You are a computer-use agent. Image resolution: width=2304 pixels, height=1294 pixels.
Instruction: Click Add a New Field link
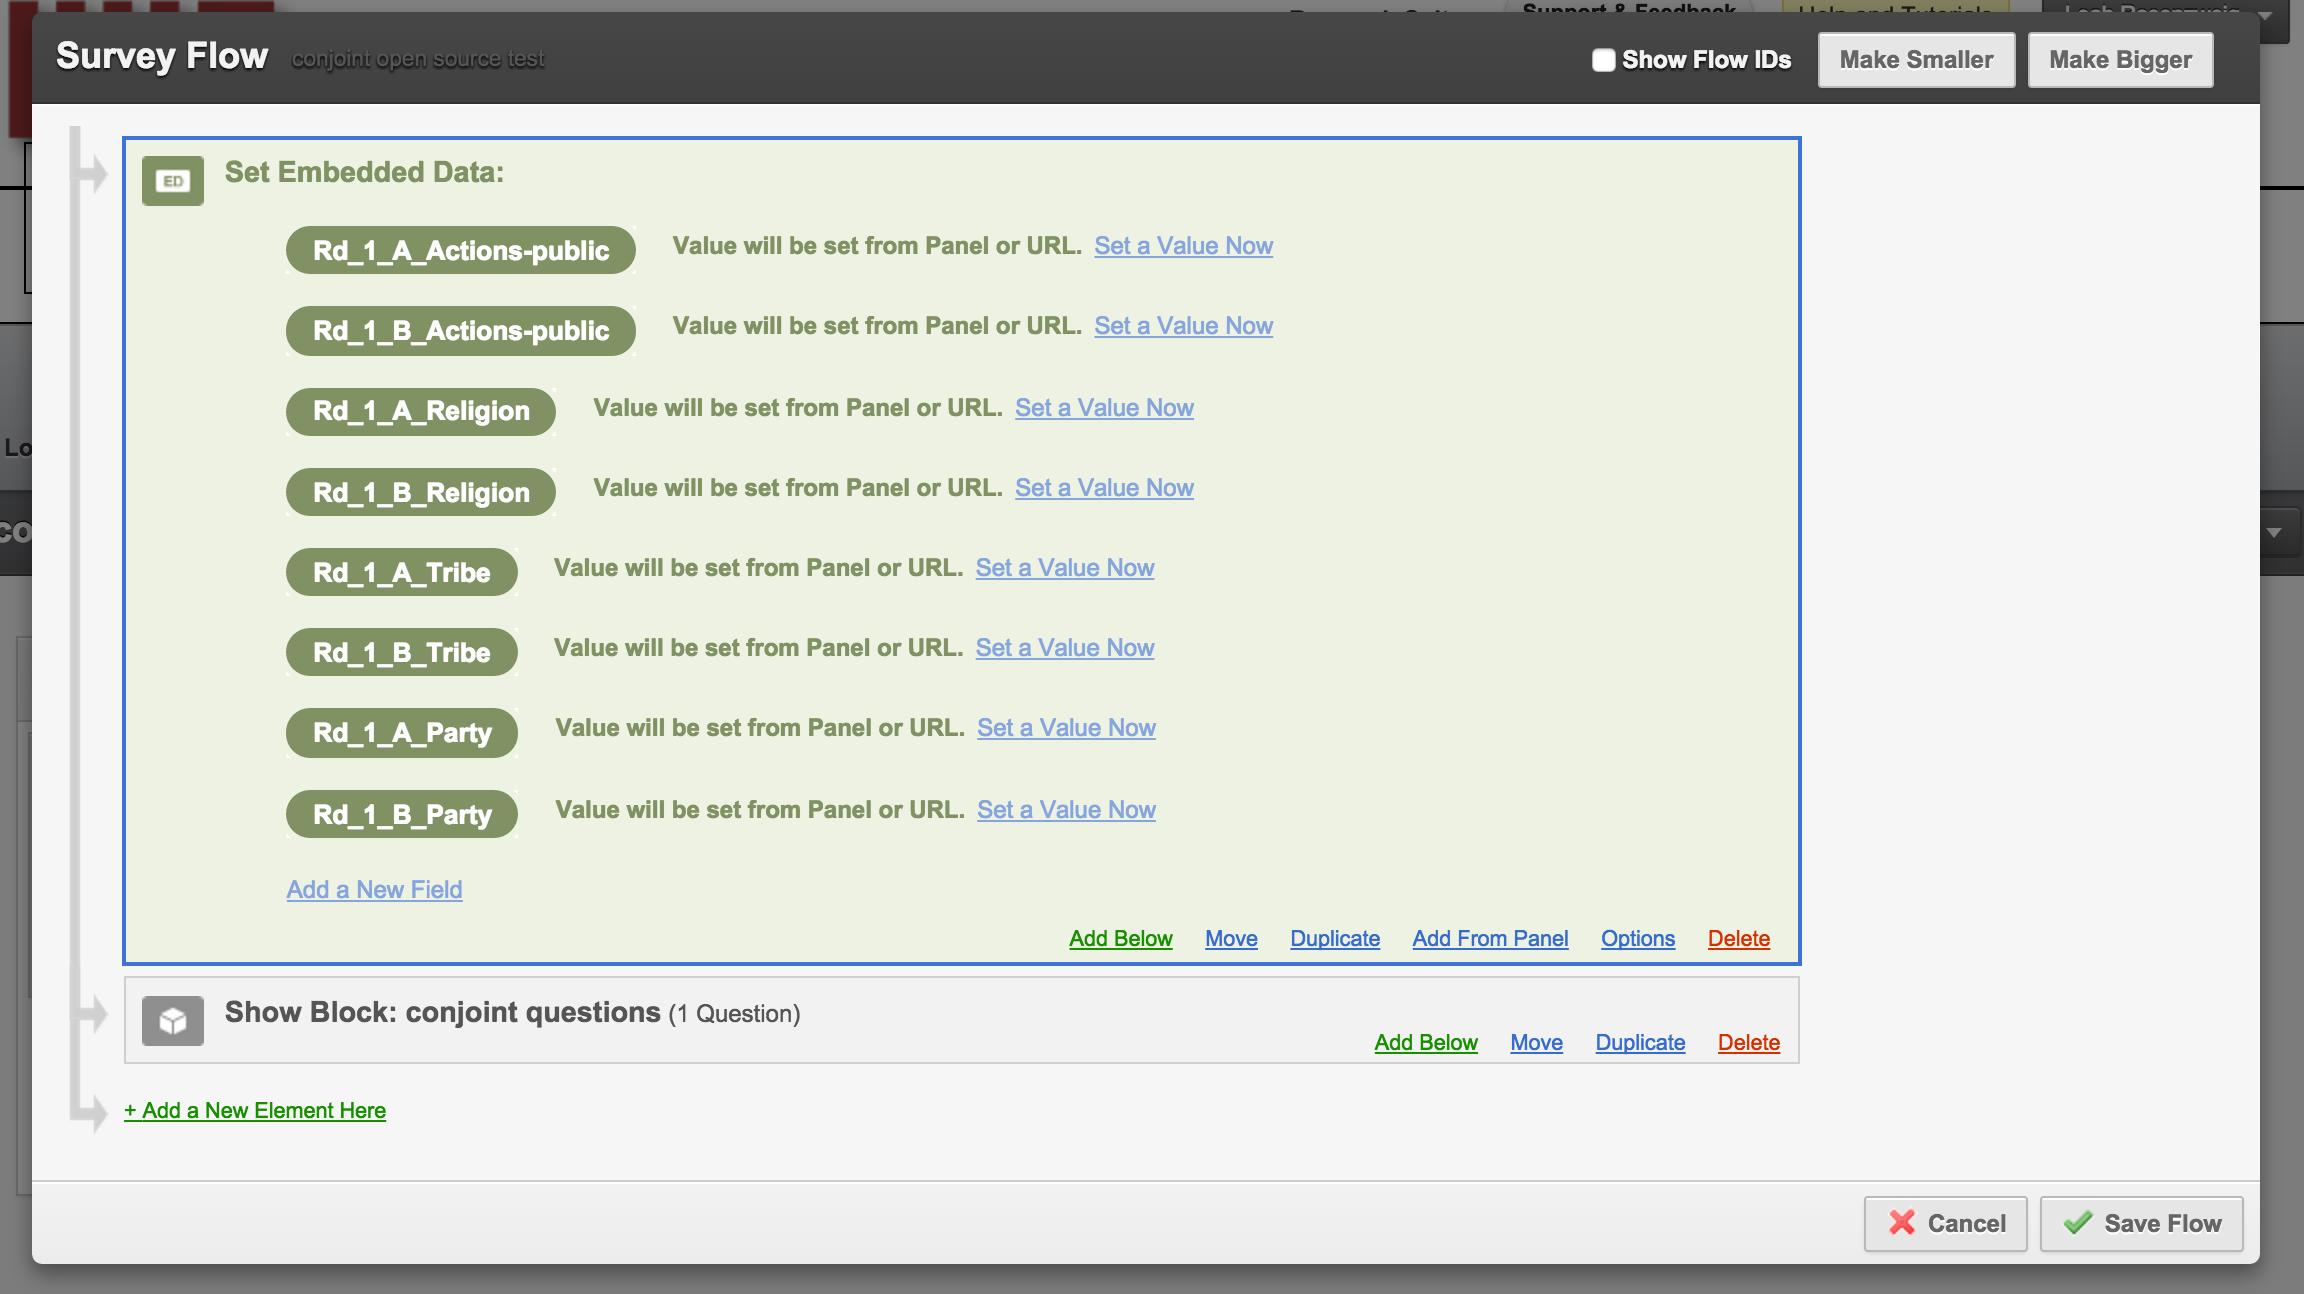coord(374,889)
